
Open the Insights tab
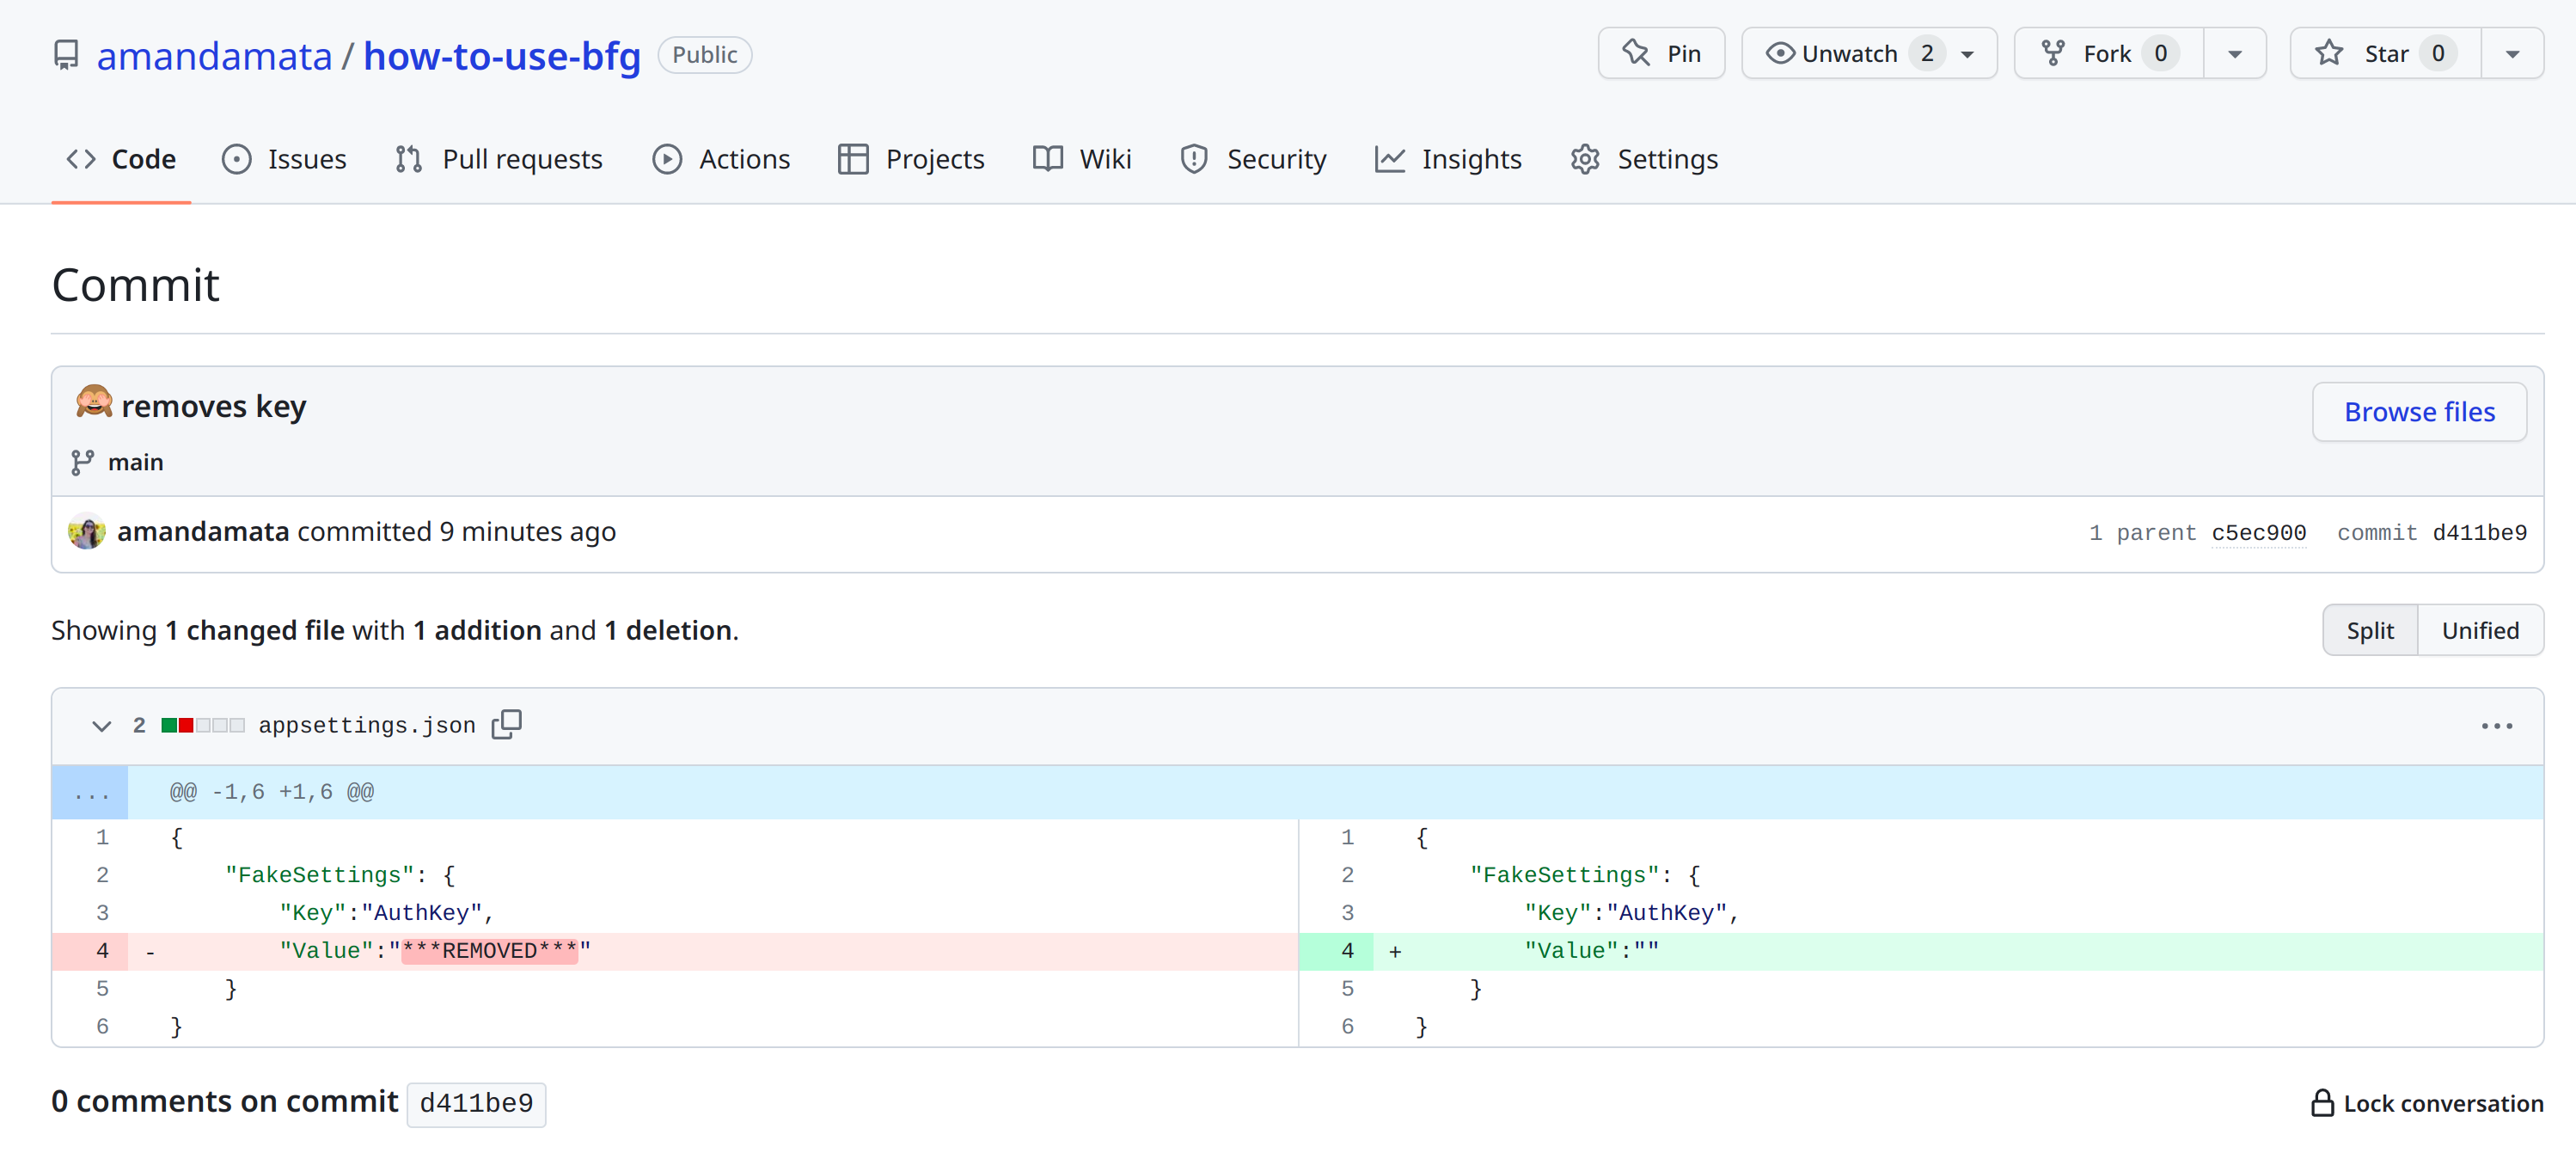1448,159
